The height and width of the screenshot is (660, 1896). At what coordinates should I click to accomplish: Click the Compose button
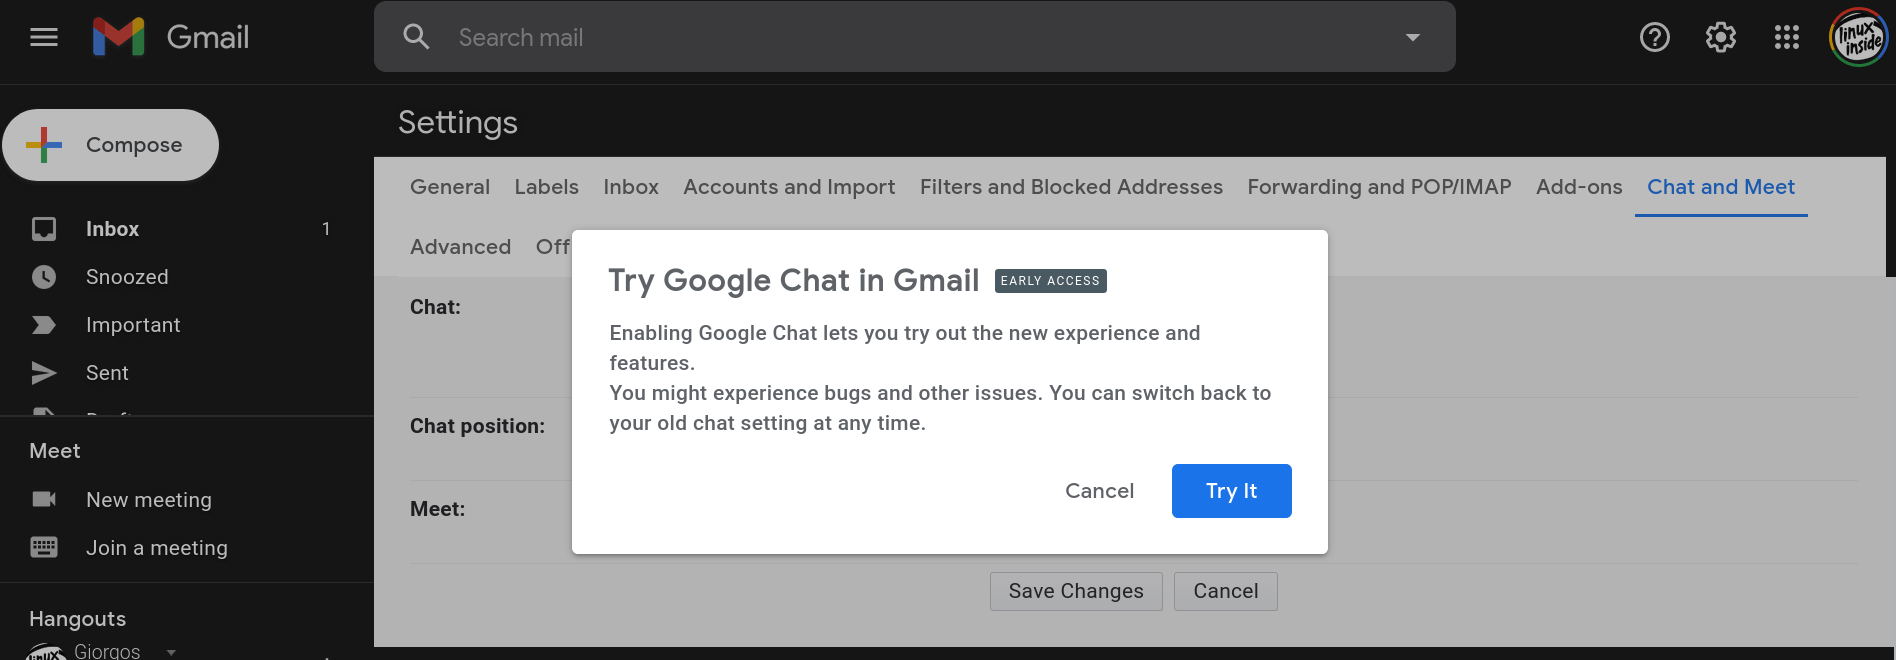(111, 145)
